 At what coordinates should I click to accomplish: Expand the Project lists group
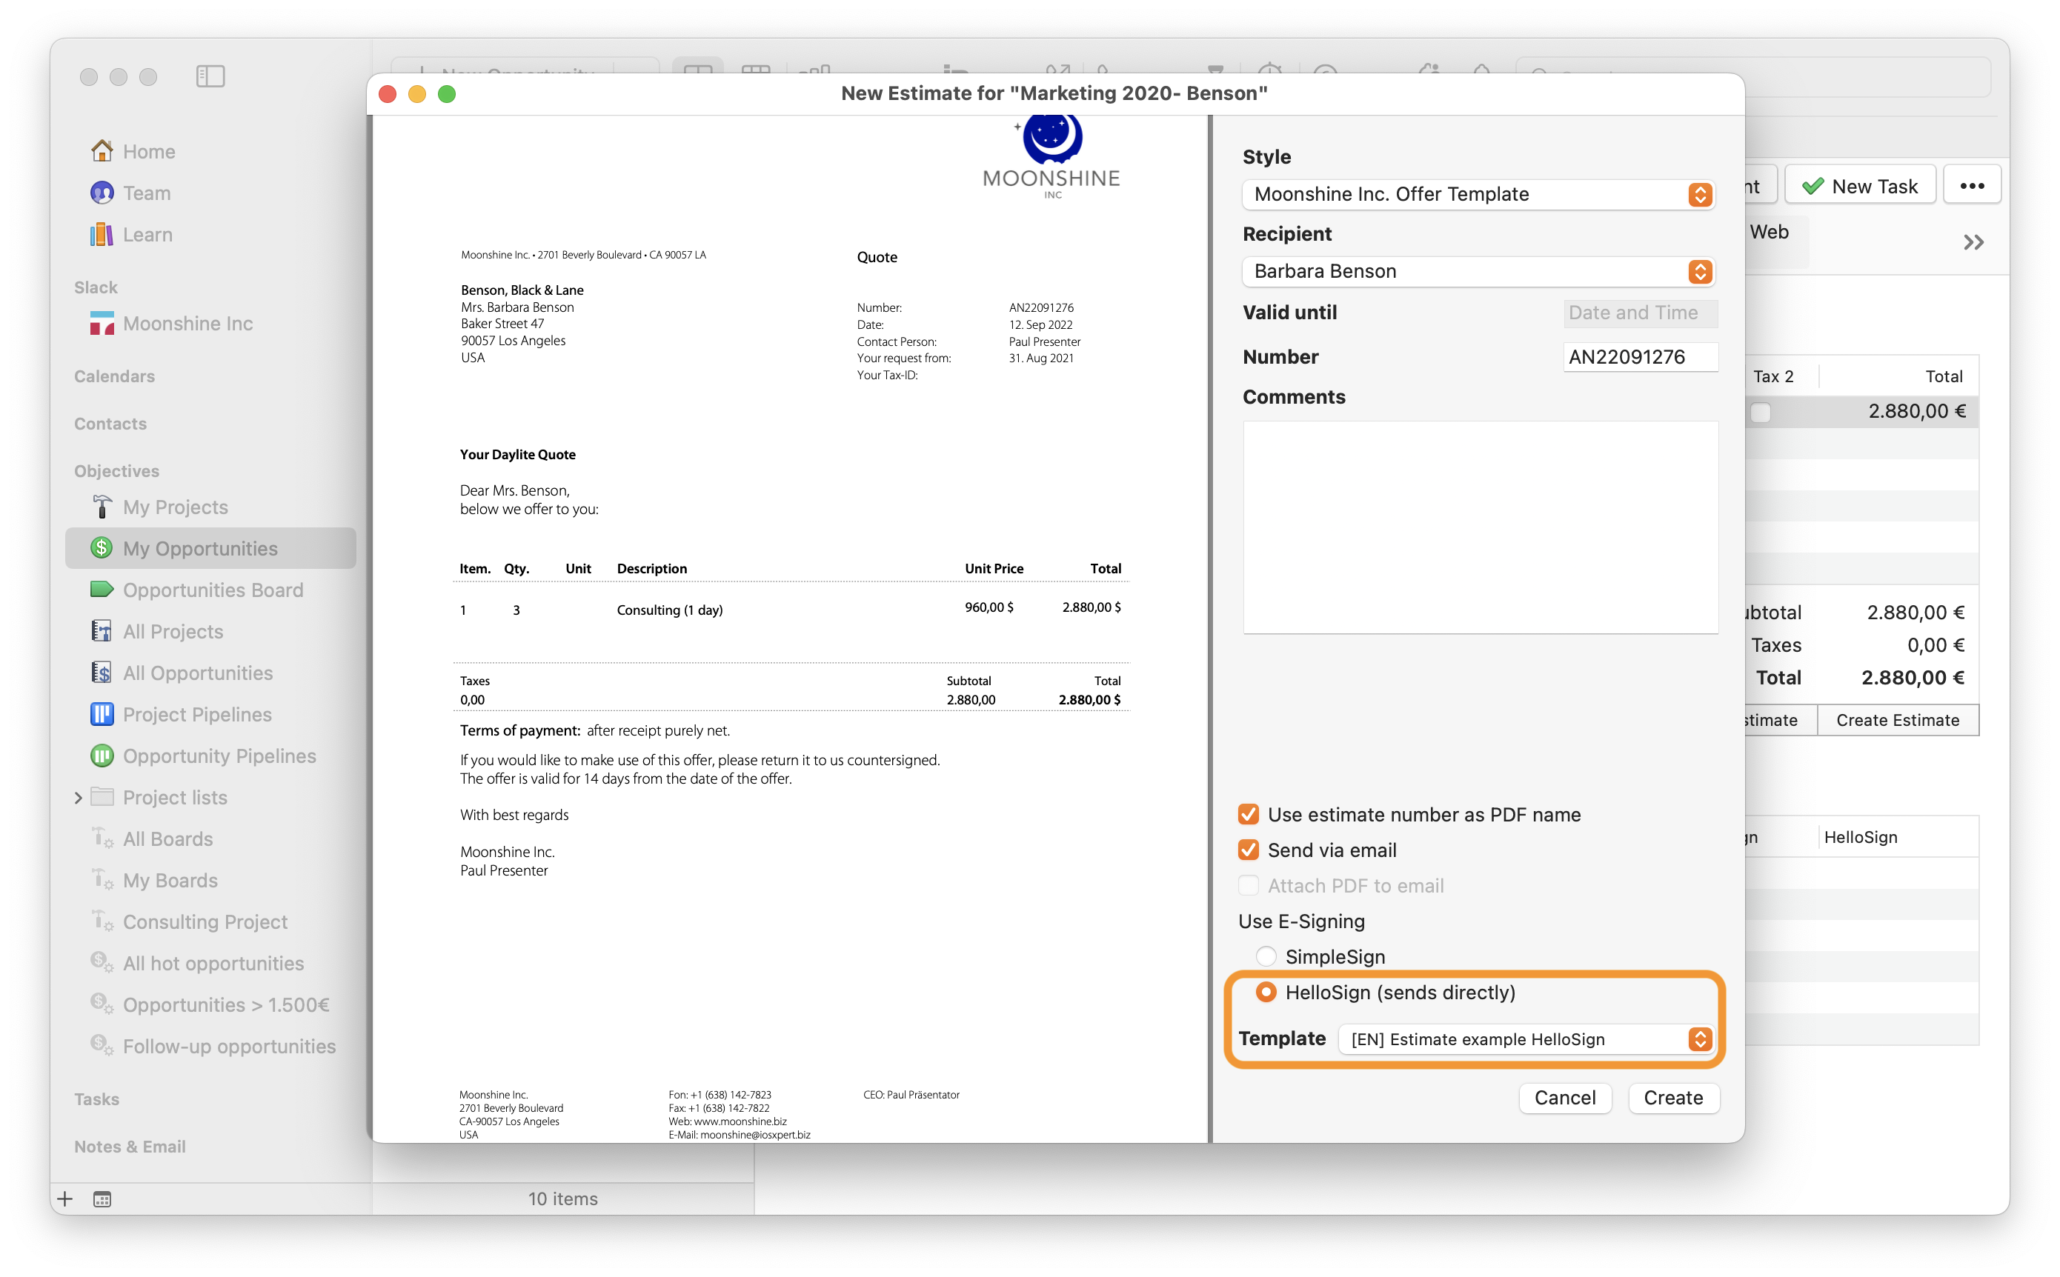click(78, 797)
